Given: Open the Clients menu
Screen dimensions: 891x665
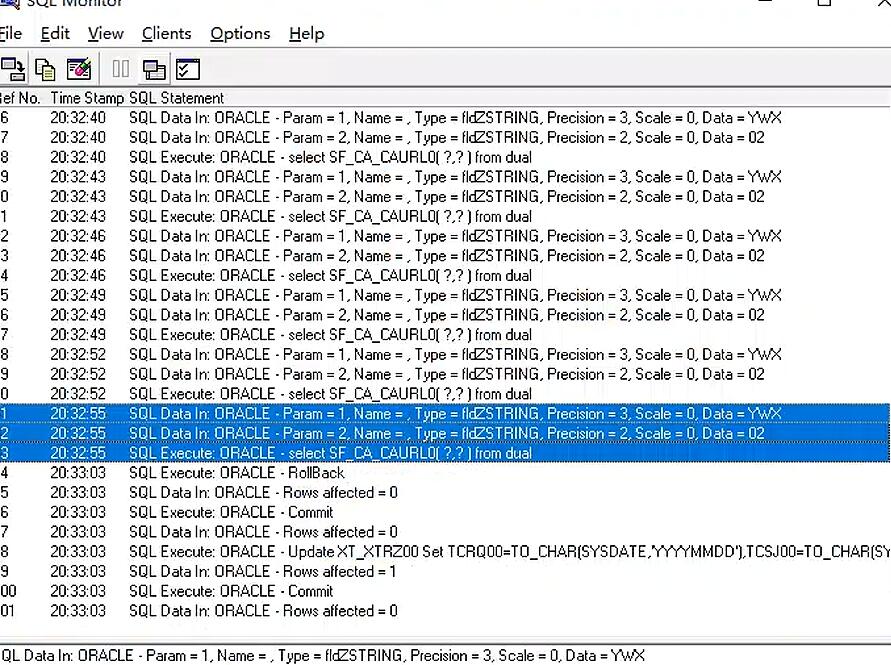Looking at the screenshot, I should click(x=166, y=34).
